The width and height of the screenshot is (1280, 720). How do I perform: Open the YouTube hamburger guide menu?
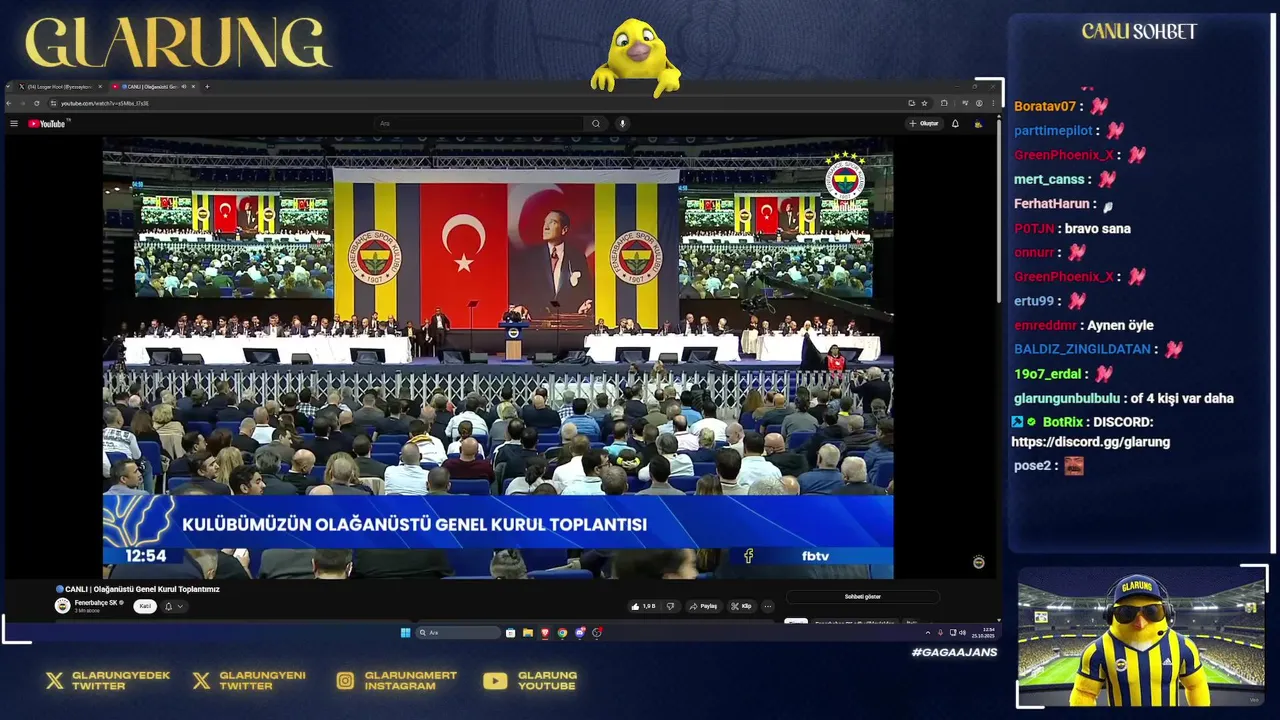point(14,123)
